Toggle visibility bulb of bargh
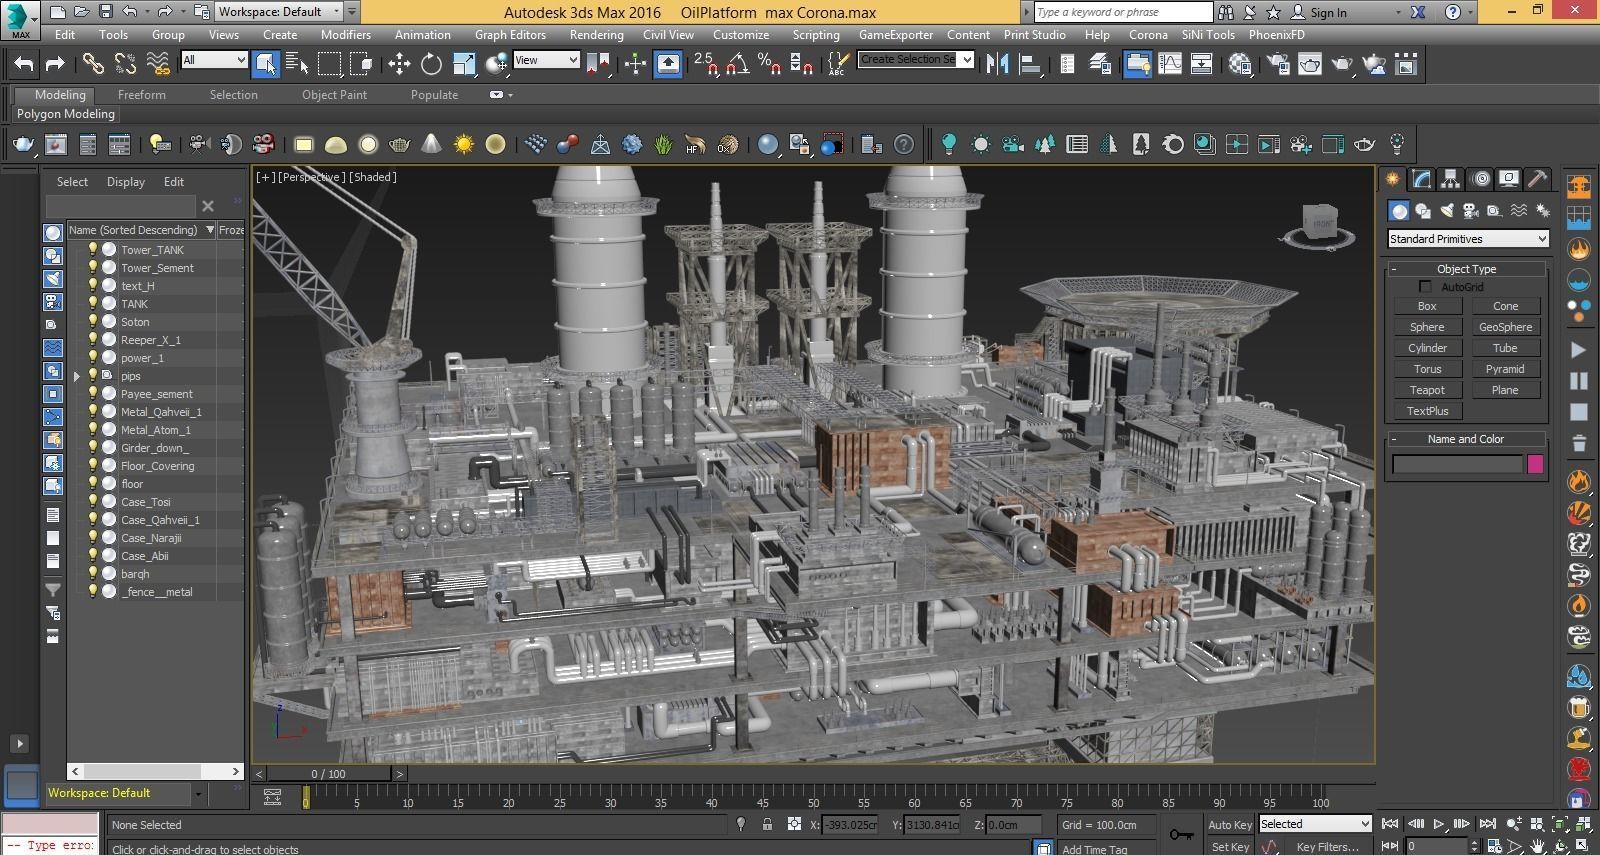The height and width of the screenshot is (855, 1600). coord(93,574)
